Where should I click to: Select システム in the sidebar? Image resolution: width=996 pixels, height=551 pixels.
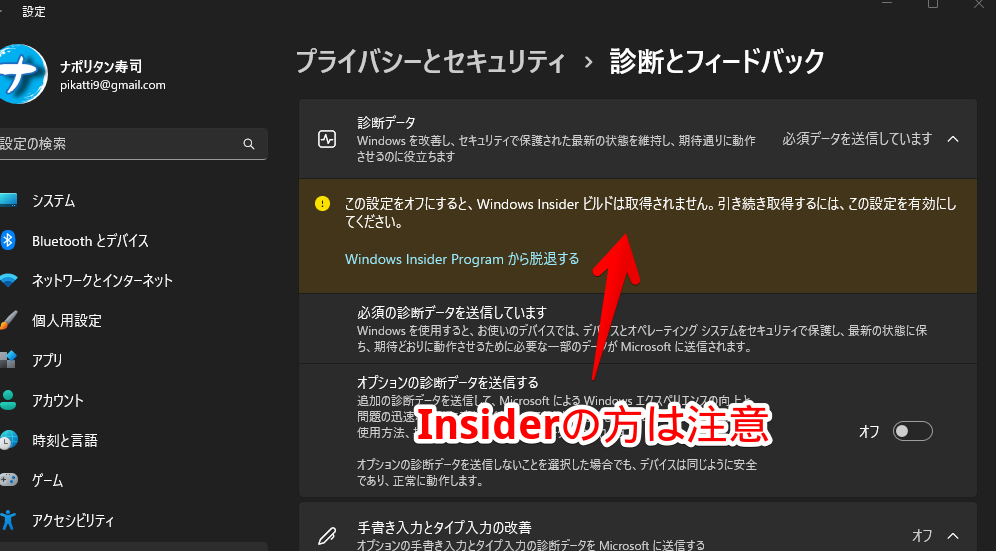coord(53,201)
